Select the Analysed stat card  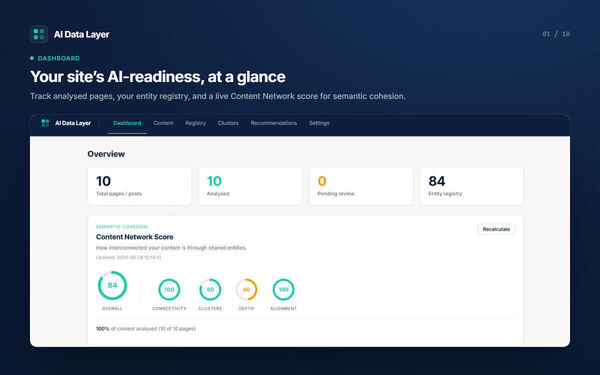click(250, 186)
